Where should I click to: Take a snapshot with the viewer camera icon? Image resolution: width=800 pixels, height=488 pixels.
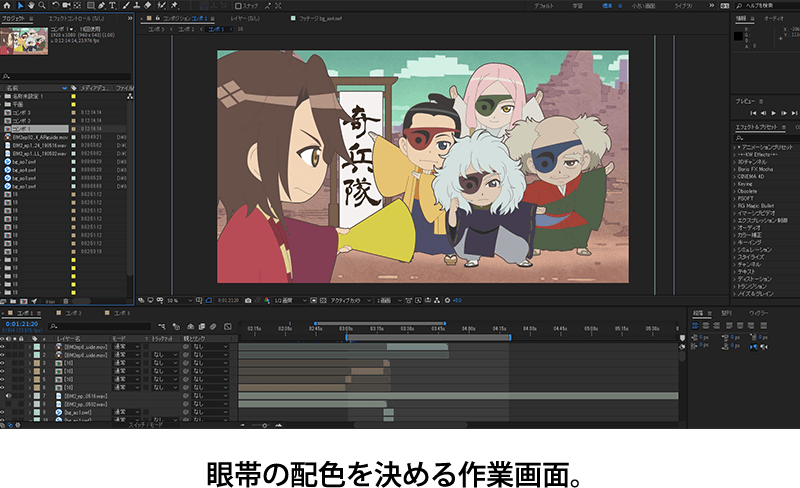[248, 300]
